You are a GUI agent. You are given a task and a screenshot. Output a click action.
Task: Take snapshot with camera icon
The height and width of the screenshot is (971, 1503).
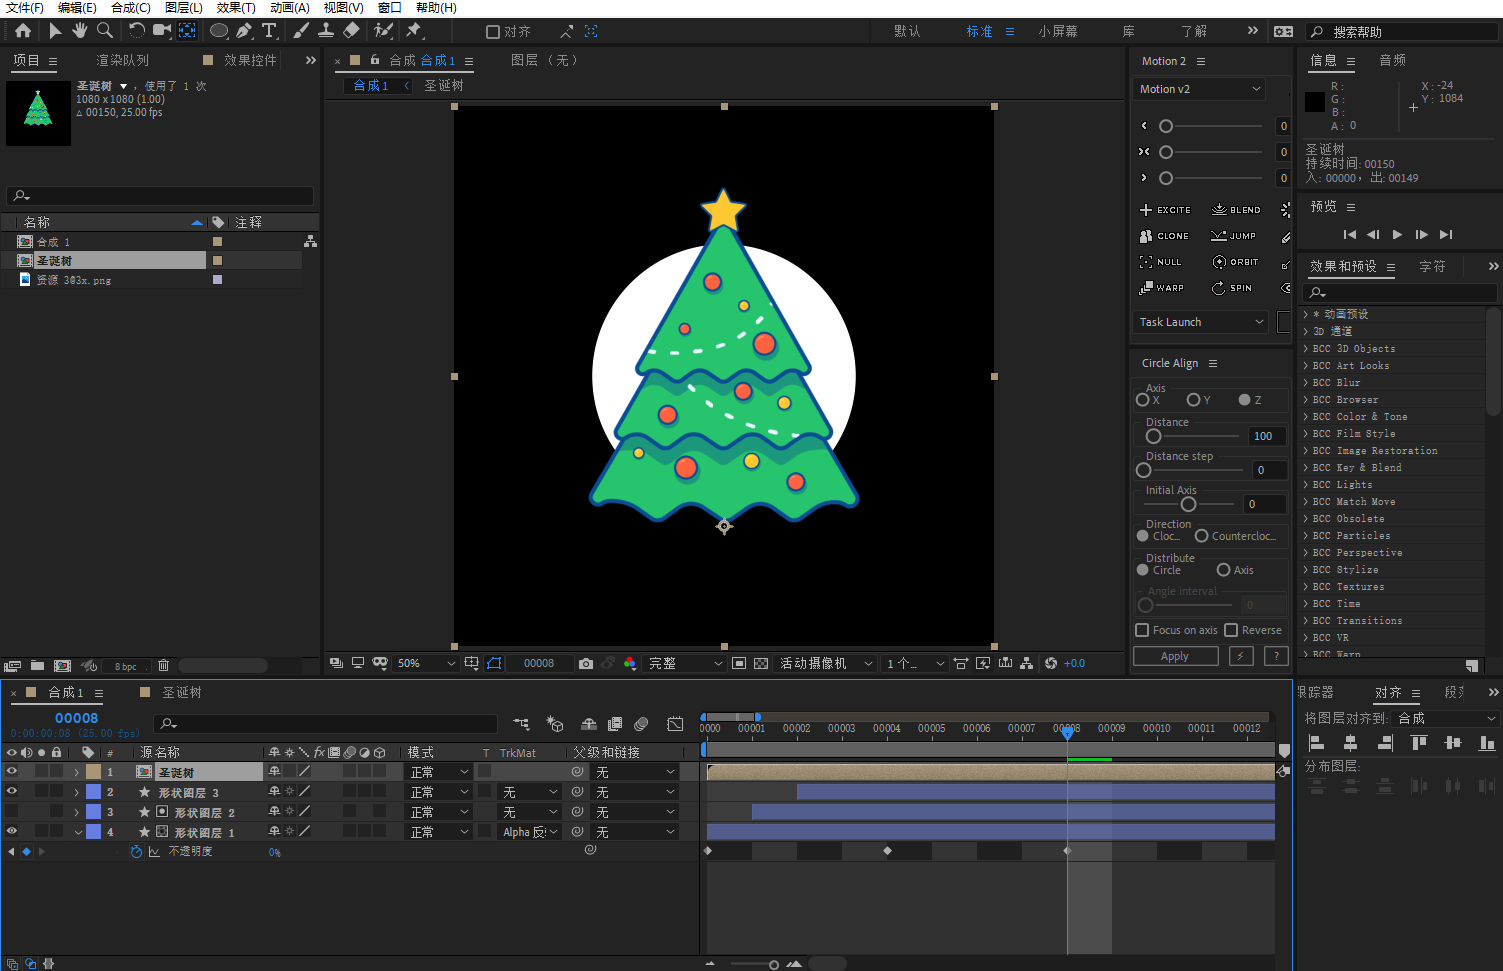click(x=586, y=663)
